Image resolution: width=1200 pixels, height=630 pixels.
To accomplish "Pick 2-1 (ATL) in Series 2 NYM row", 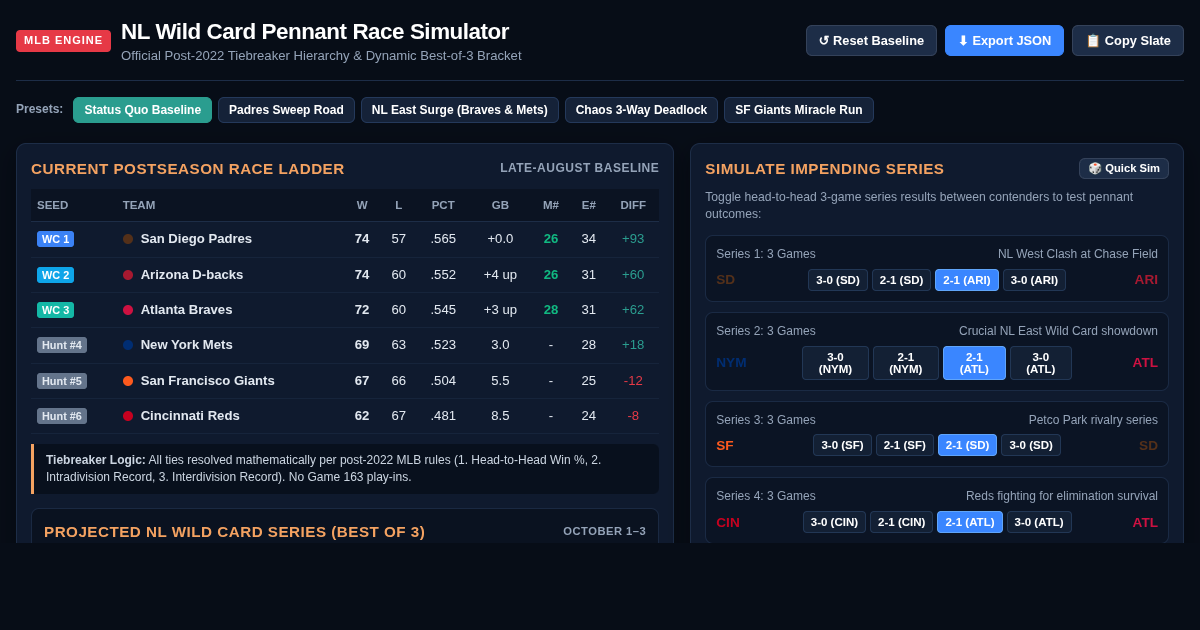I will click(x=974, y=363).
